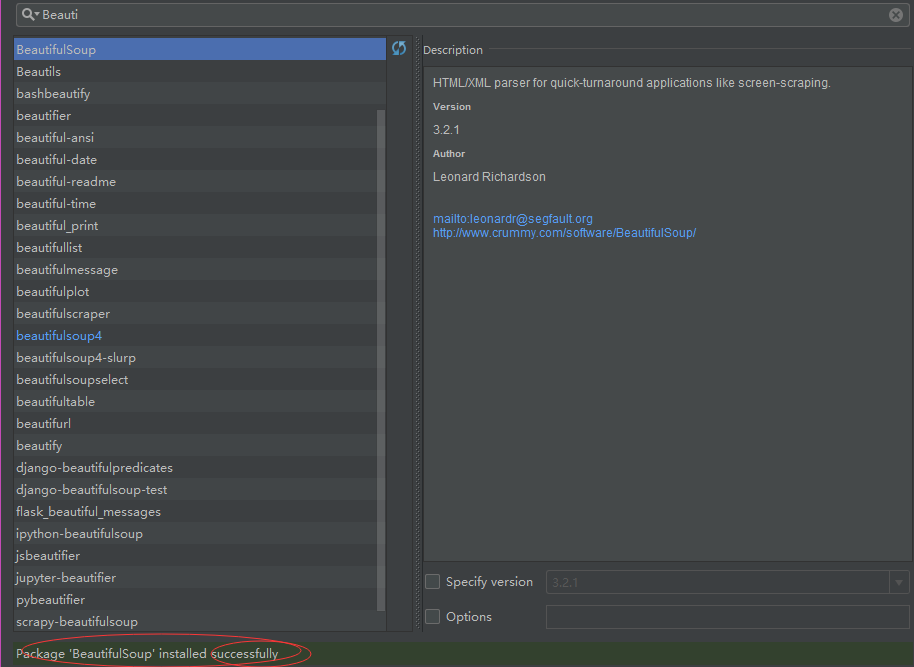Click the 'installed successfully' status message
The height and width of the screenshot is (667, 914).
coord(147,654)
